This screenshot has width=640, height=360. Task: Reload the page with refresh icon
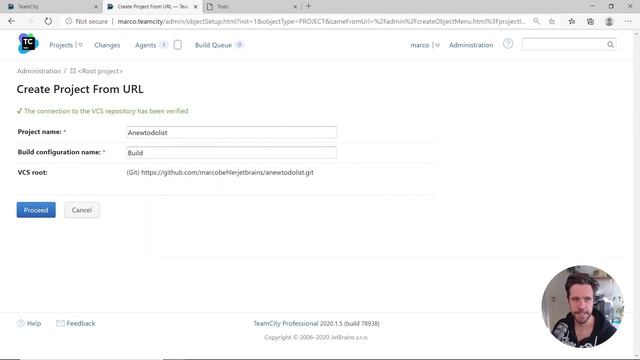coord(48,21)
